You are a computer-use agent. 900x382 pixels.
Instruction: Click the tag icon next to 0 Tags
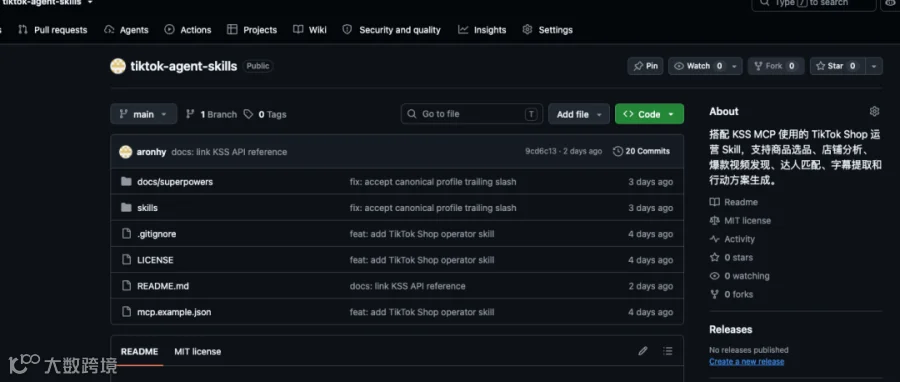[248, 114]
